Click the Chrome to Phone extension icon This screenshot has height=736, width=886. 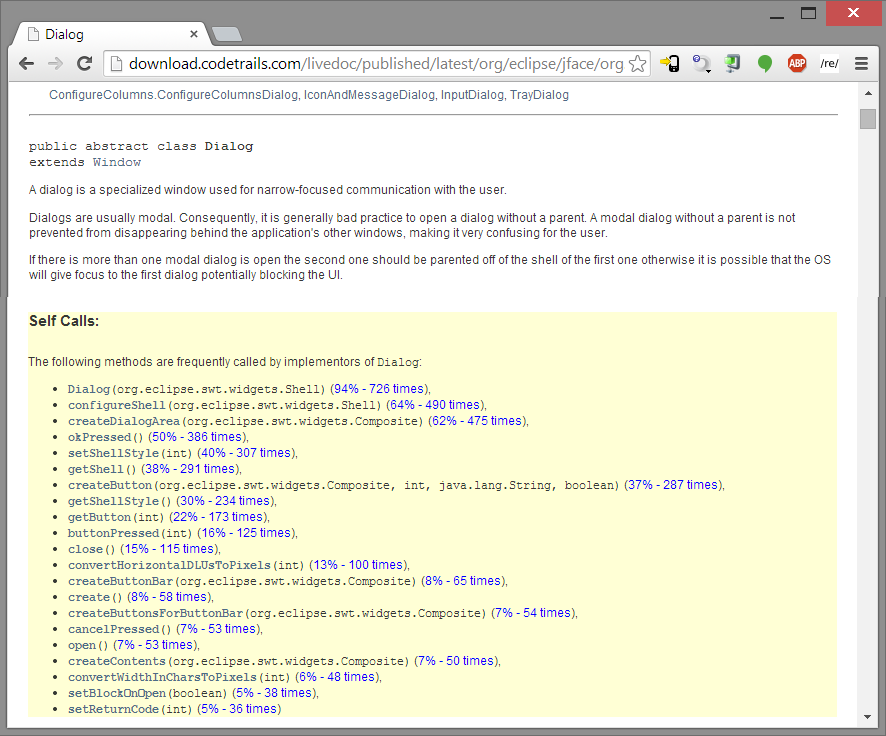tap(670, 64)
